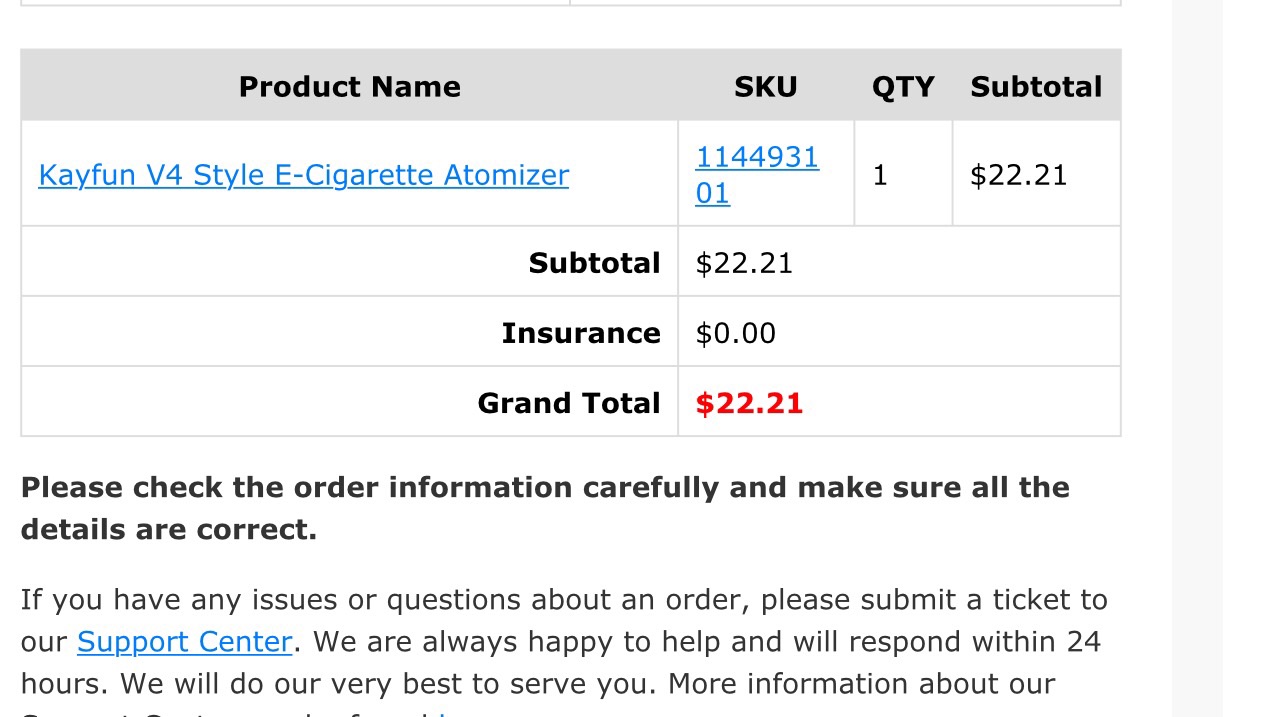The height and width of the screenshot is (717, 1274).
Task: Click the SKU column header
Action: 765,87
